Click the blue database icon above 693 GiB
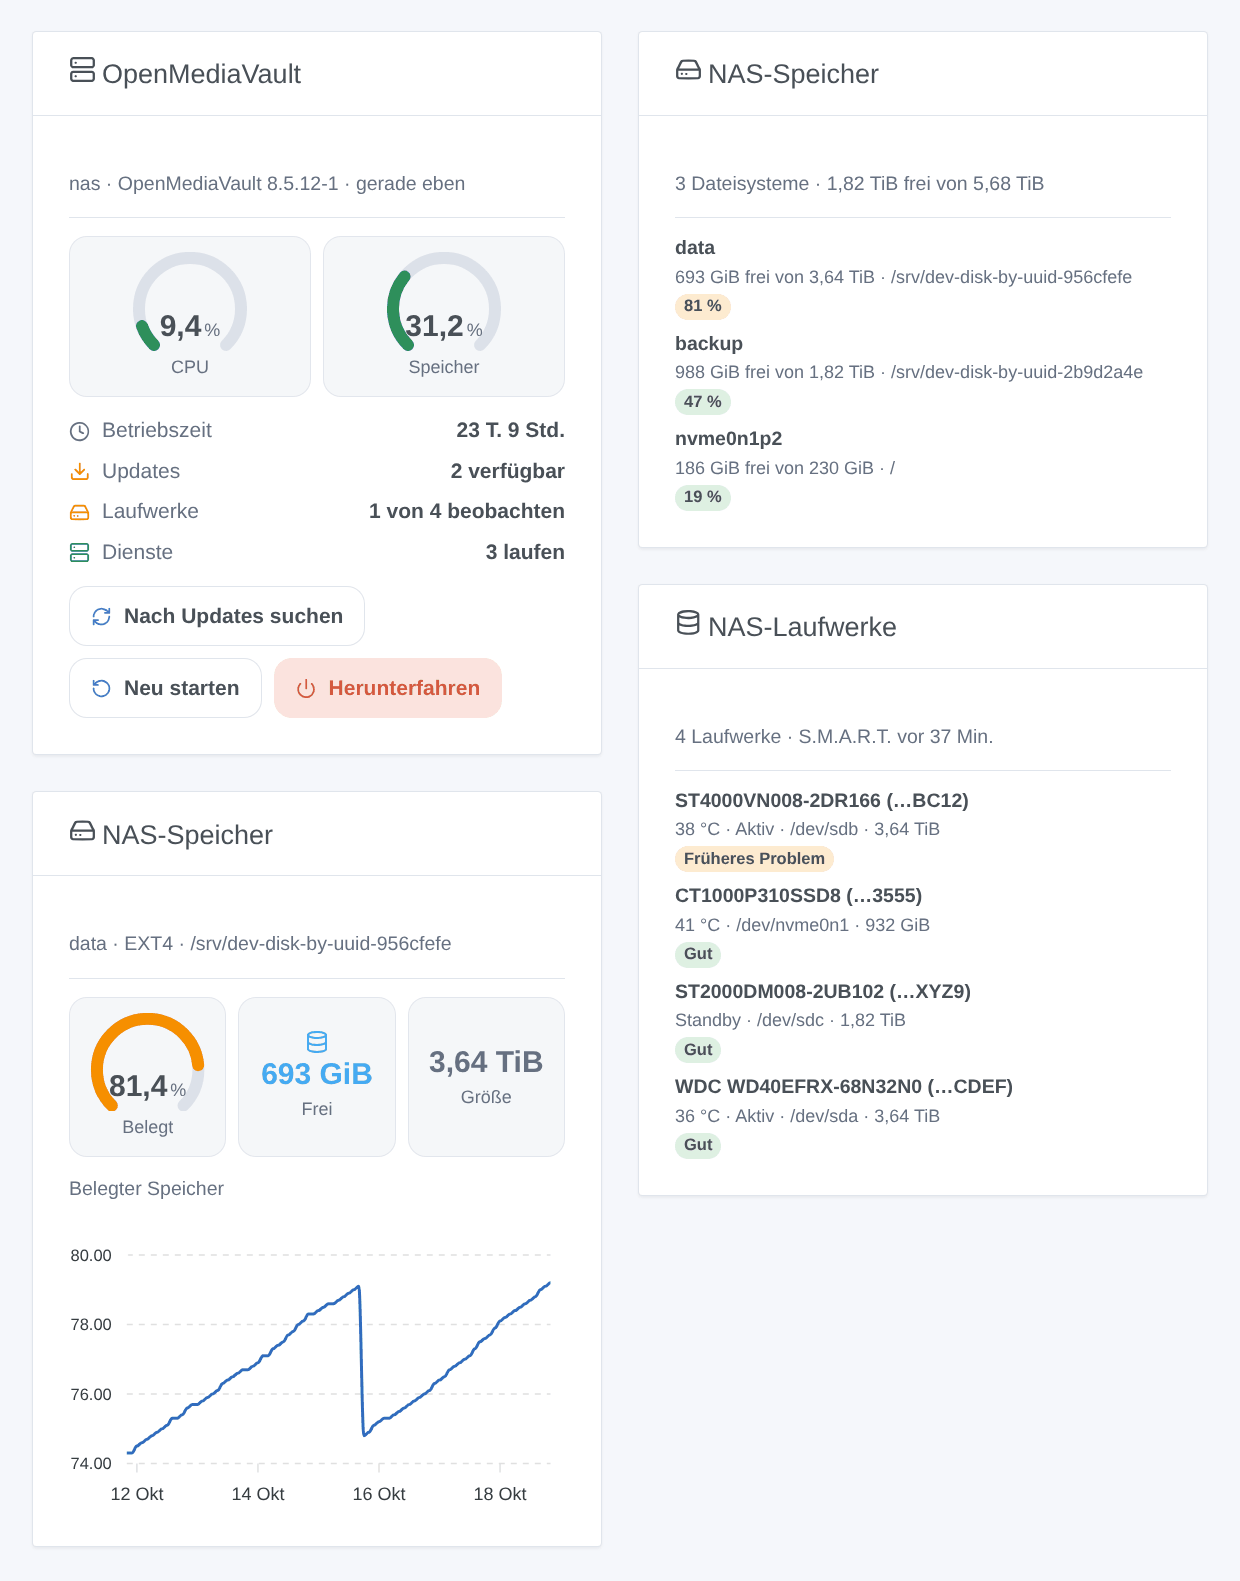Viewport: 1240px width, 1581px height. [317, 1041]
